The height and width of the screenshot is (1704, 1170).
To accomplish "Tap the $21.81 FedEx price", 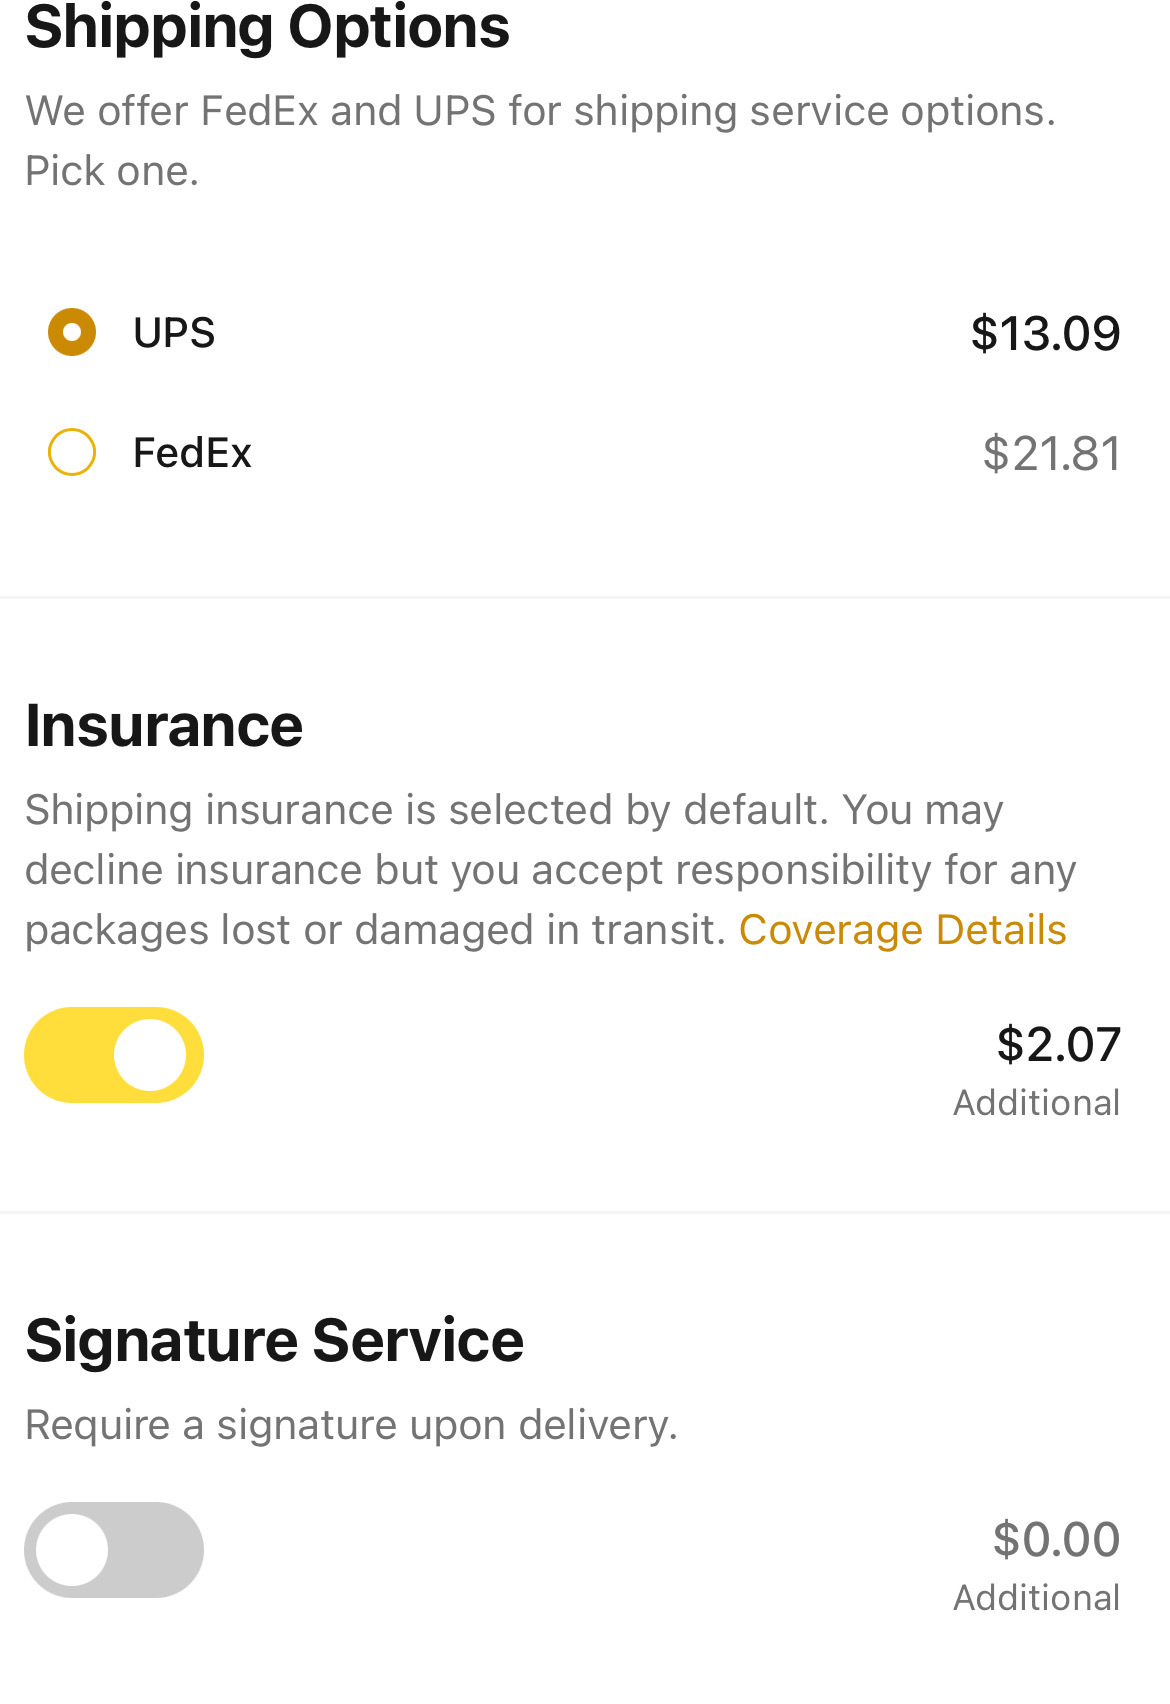I will tap(1051, 453).
